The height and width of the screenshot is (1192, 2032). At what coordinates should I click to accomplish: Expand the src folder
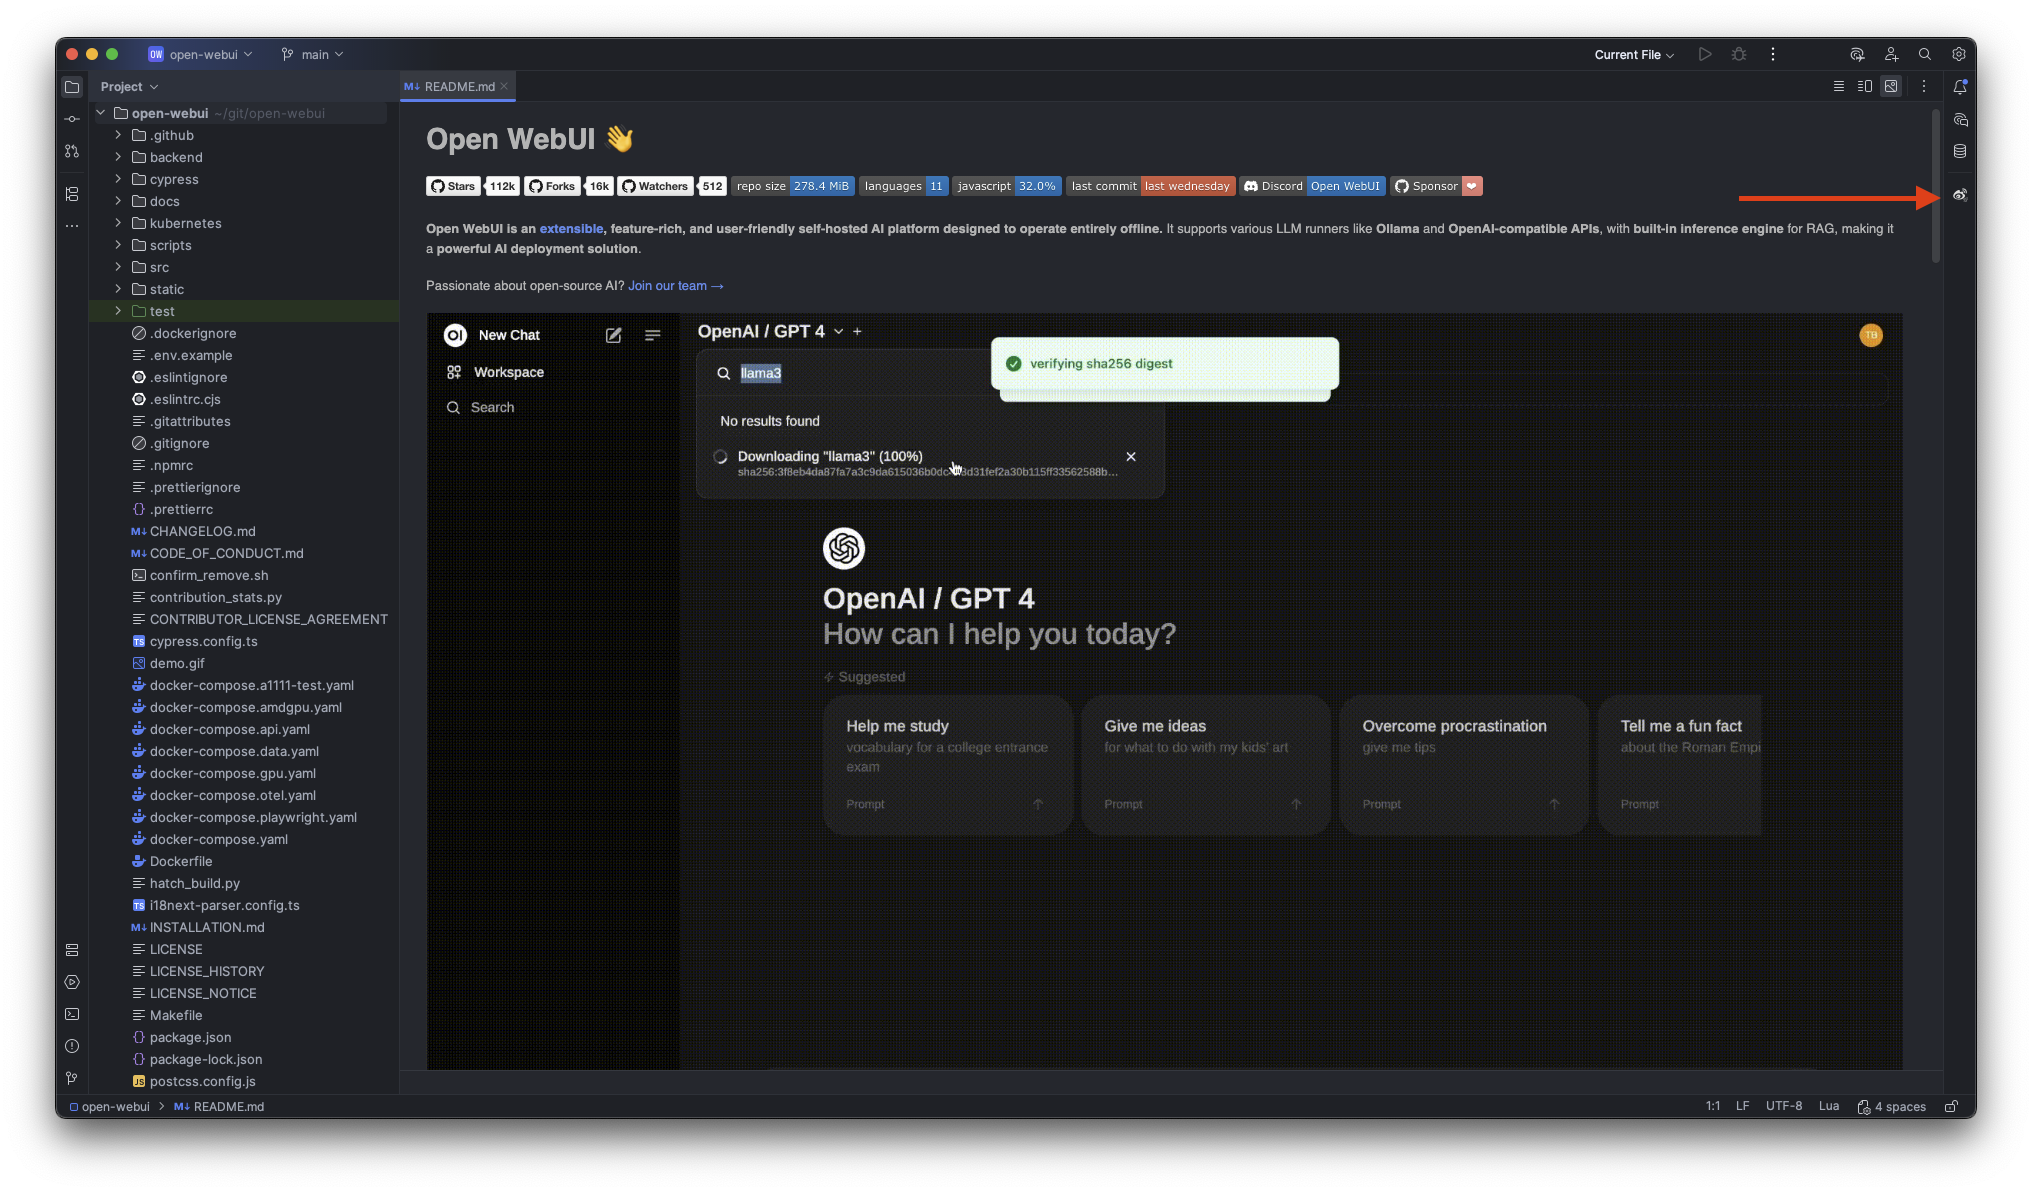[x=118, y=267]
